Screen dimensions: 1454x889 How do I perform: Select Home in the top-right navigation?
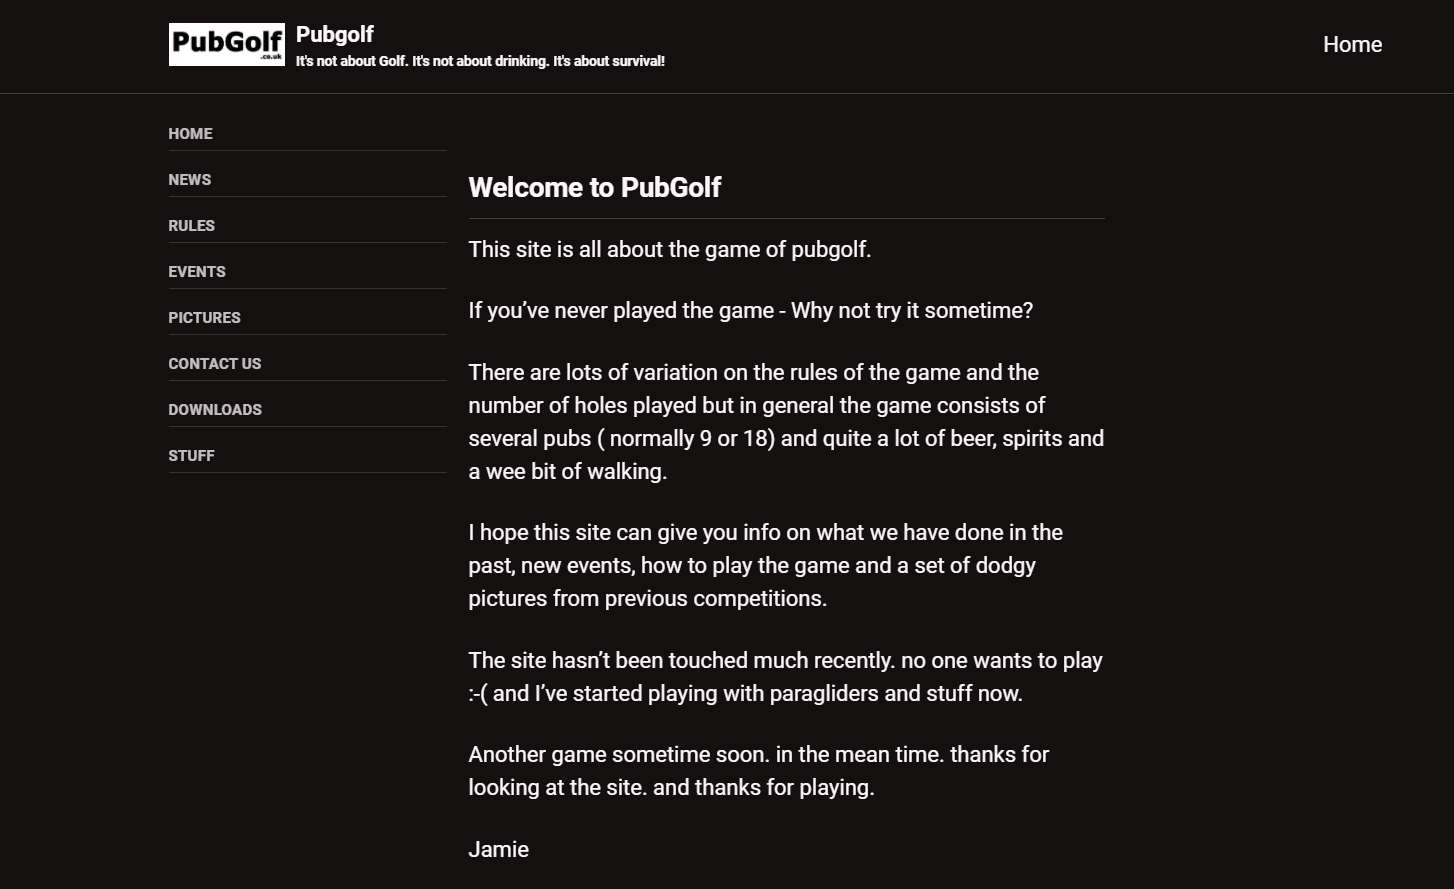click(x=1352, y=44)
